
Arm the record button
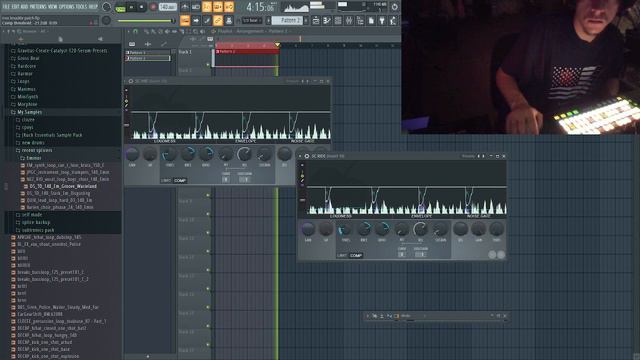coord(153,7)
